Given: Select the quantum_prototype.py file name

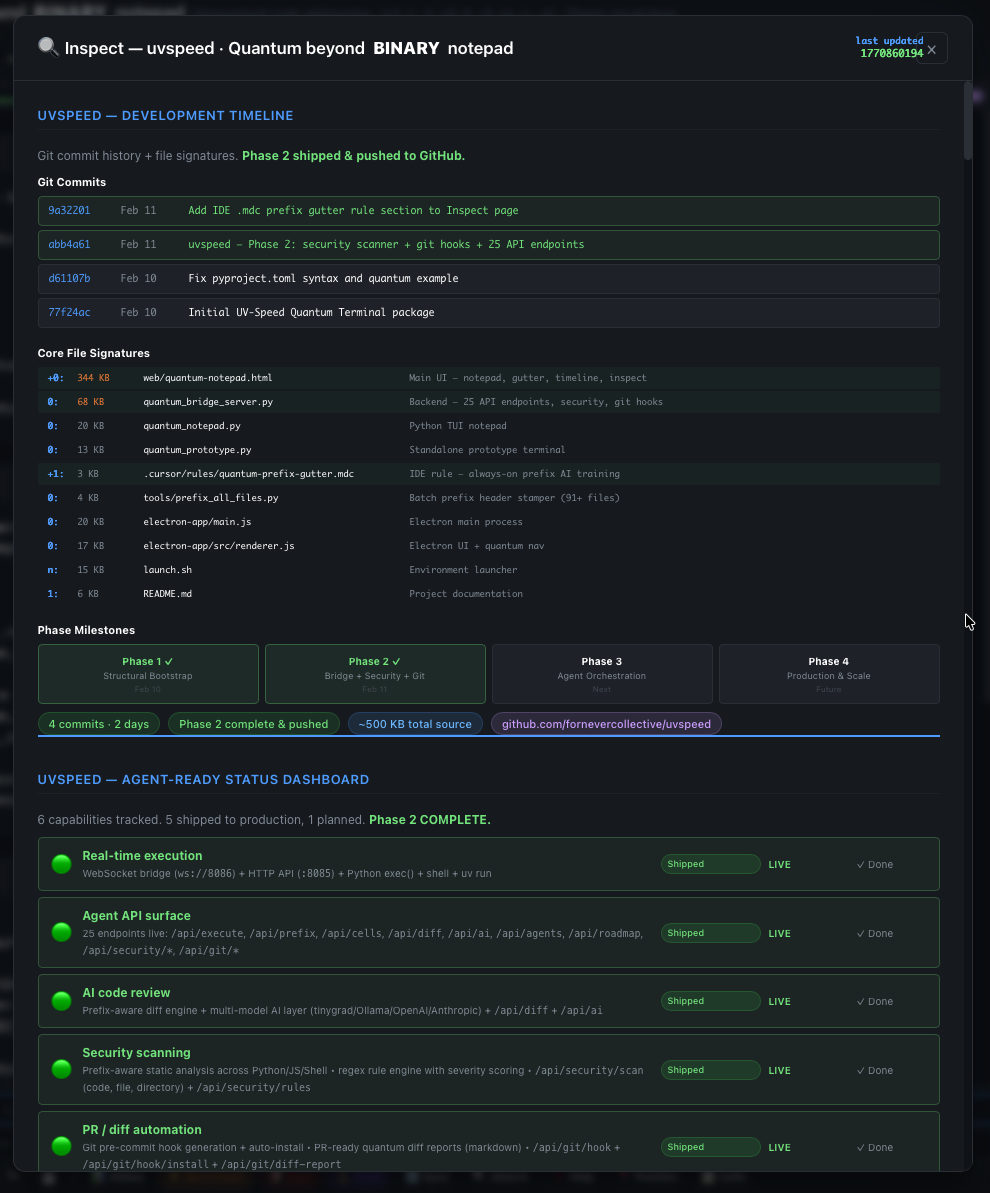Looking at the screenshot, I should click(197, 450).
